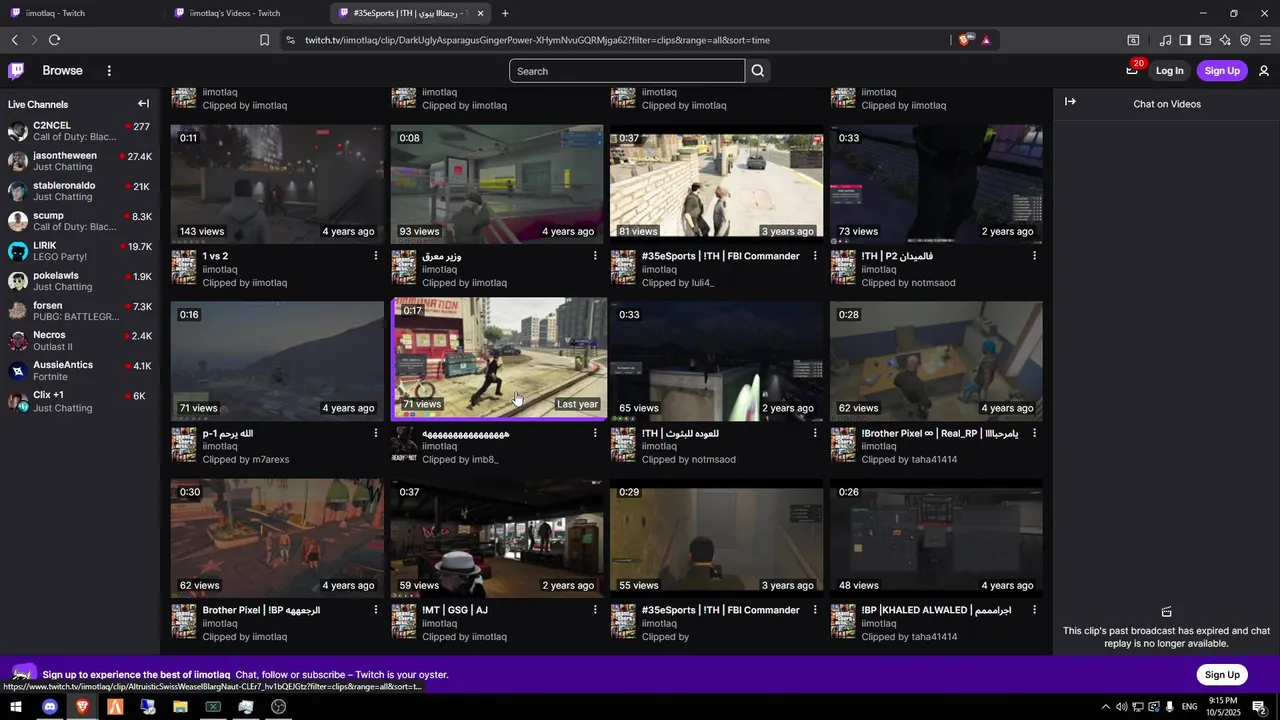Click Sign Up in the top bar
The width and height of the screenshot is (1280, 720).
click(1222, 71)
